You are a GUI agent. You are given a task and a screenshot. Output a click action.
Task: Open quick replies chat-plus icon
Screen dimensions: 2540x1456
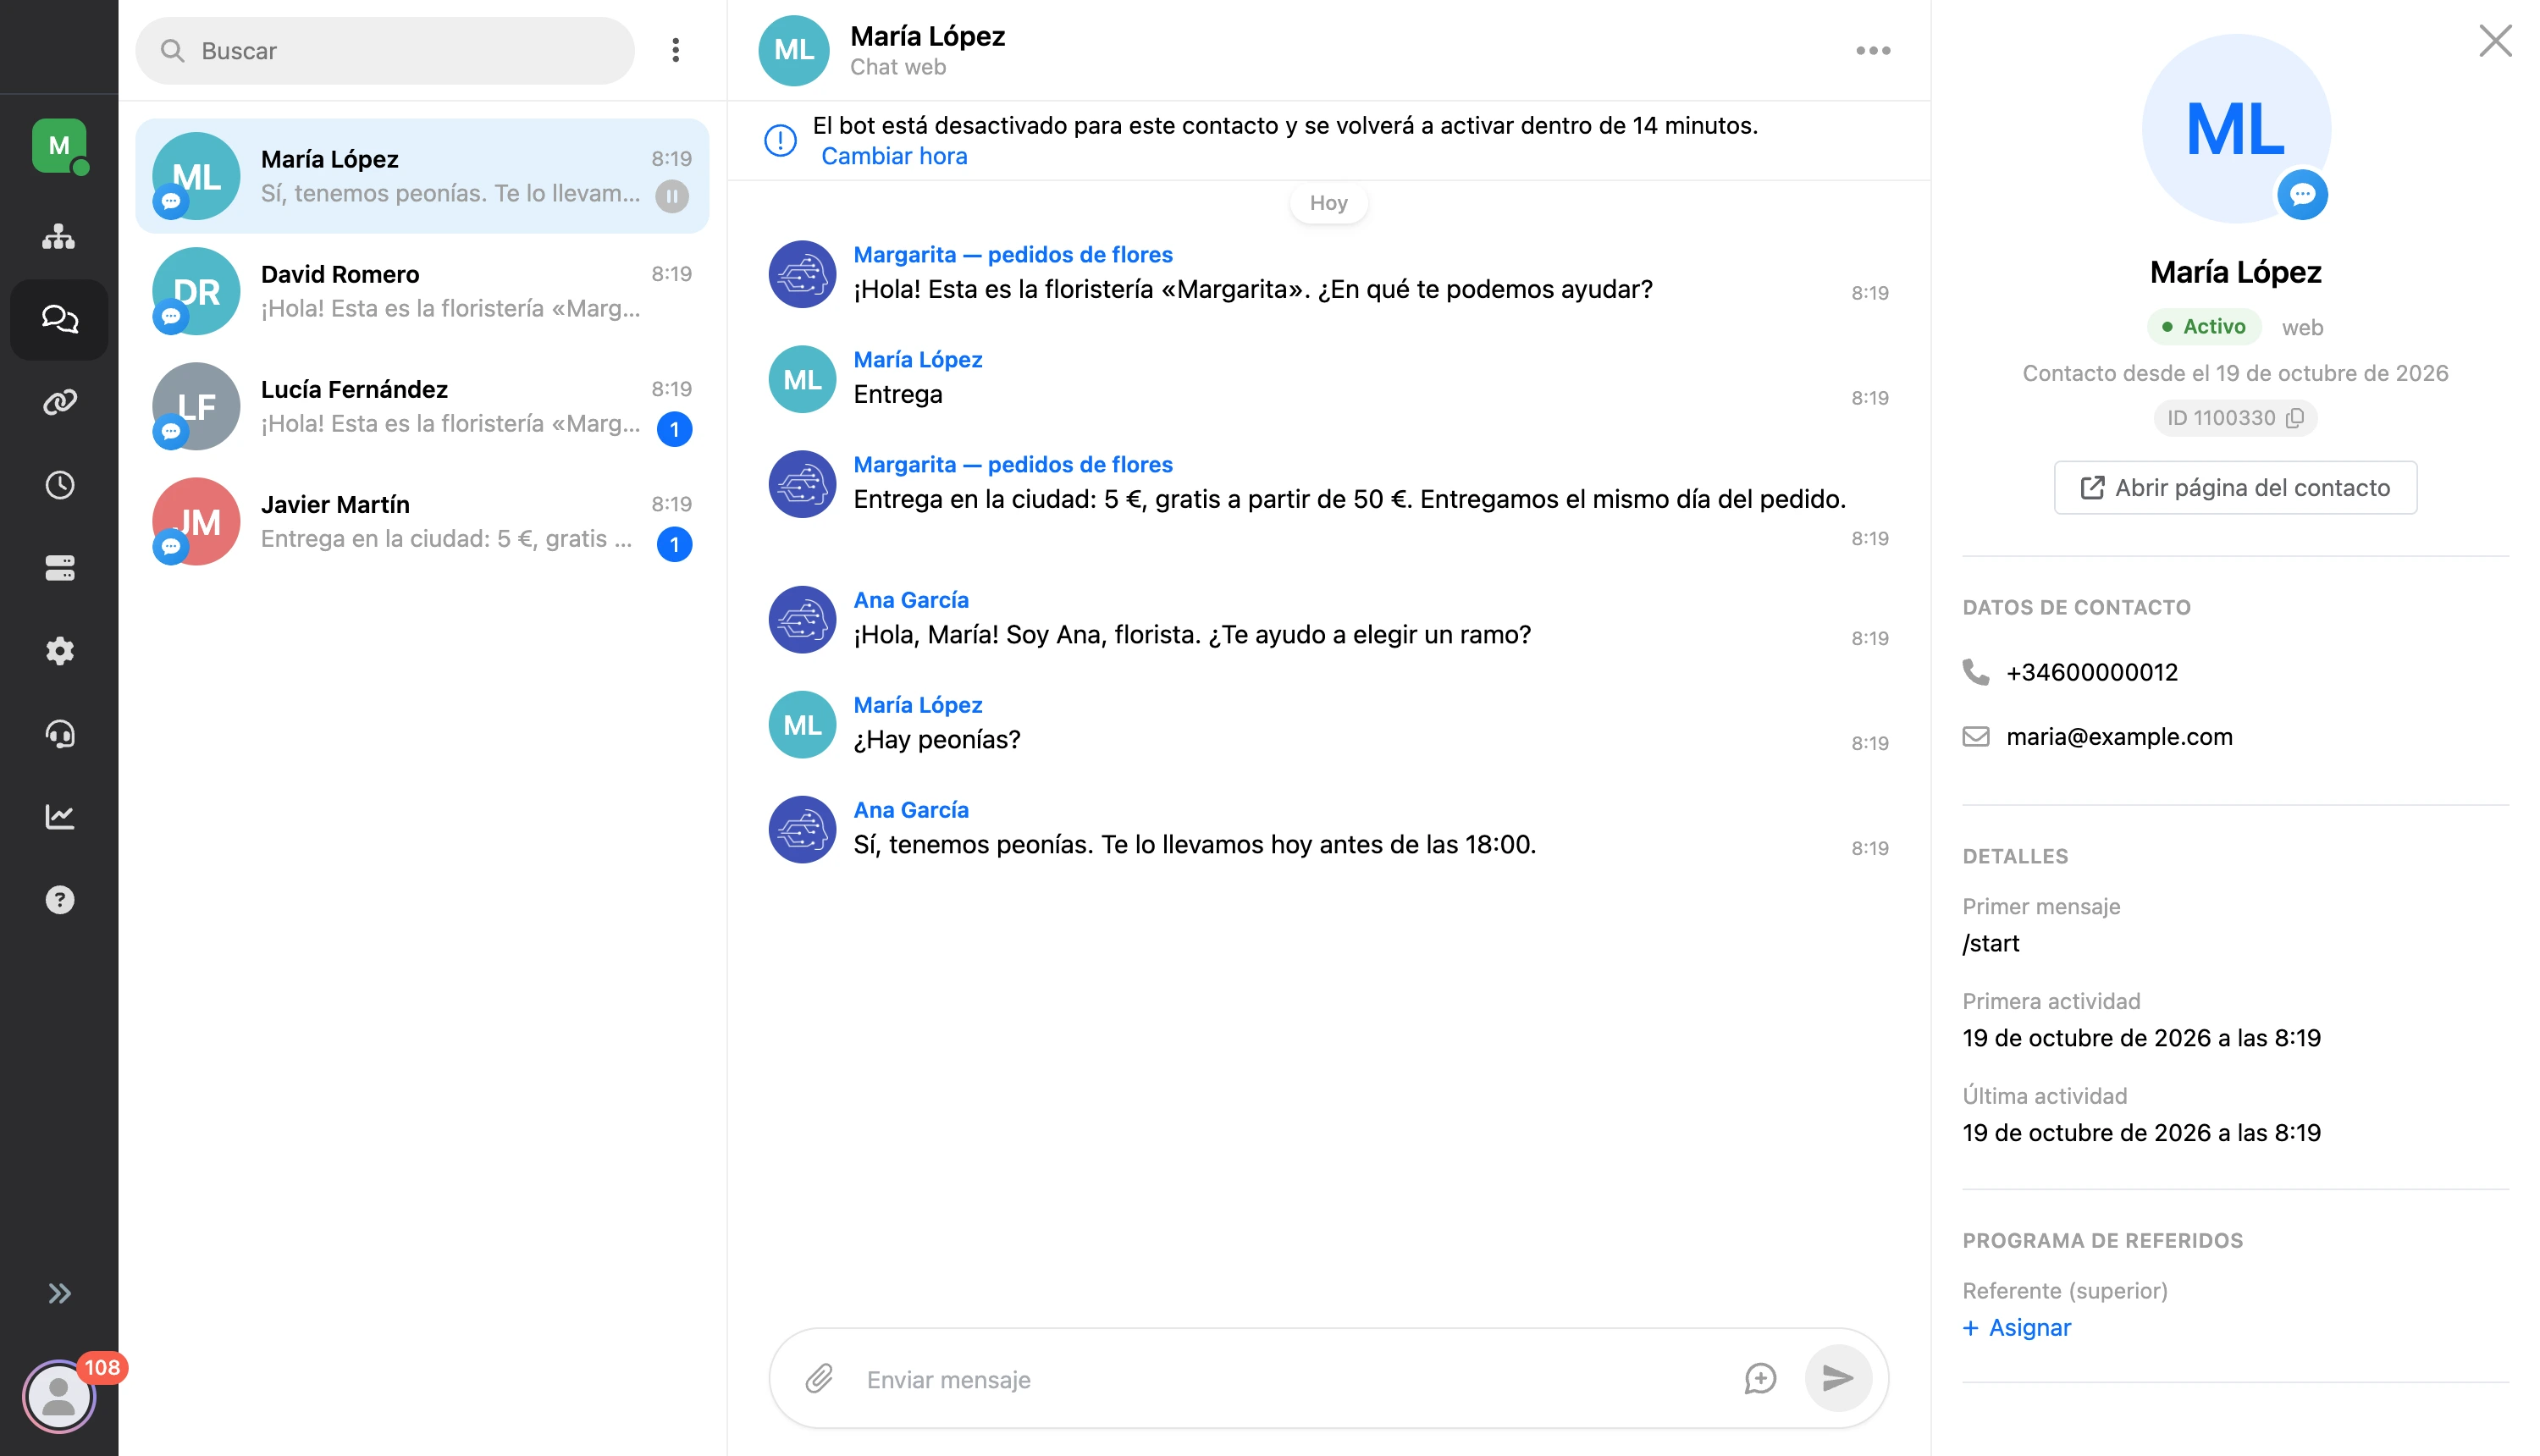pos(1760,1378)
